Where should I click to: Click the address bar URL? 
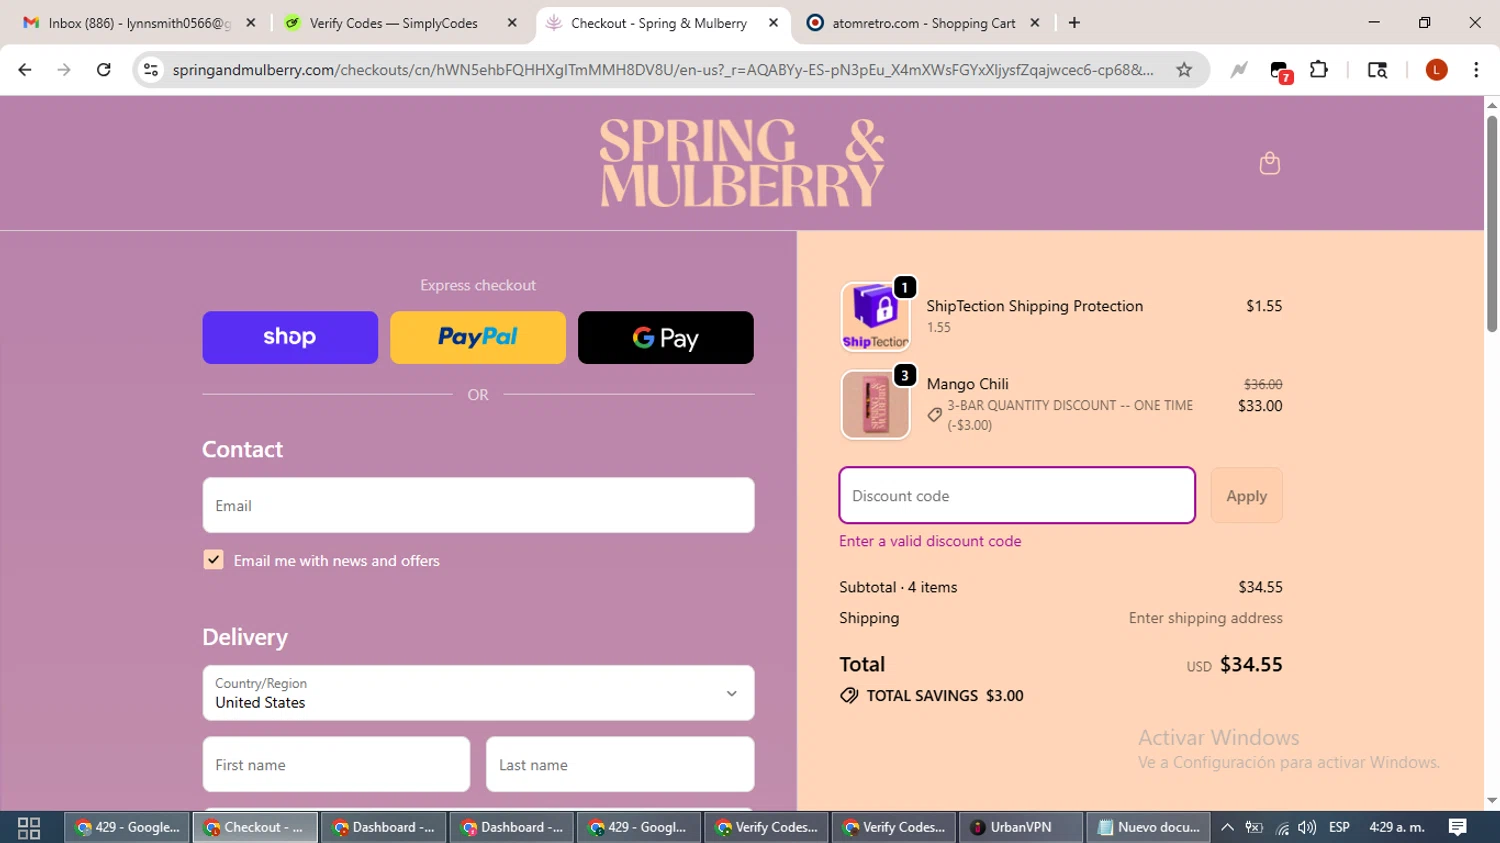tap(663, 69)
